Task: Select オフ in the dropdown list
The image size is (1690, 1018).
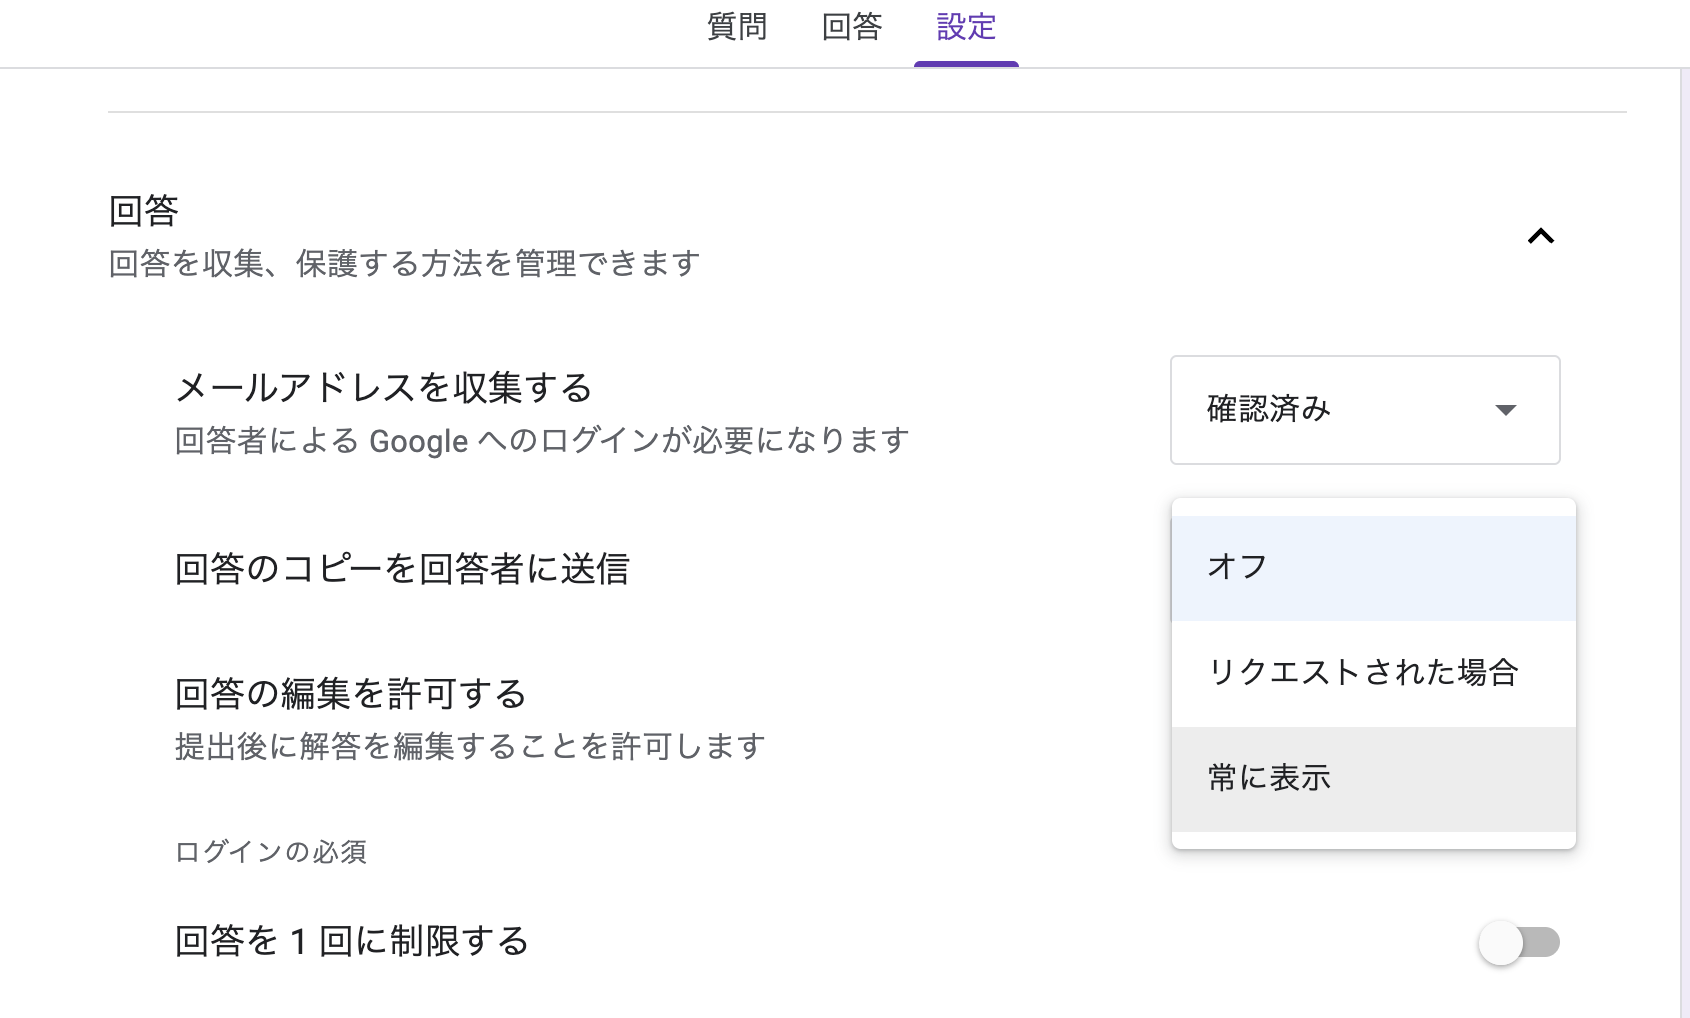Action: (x=1373, y=567)
